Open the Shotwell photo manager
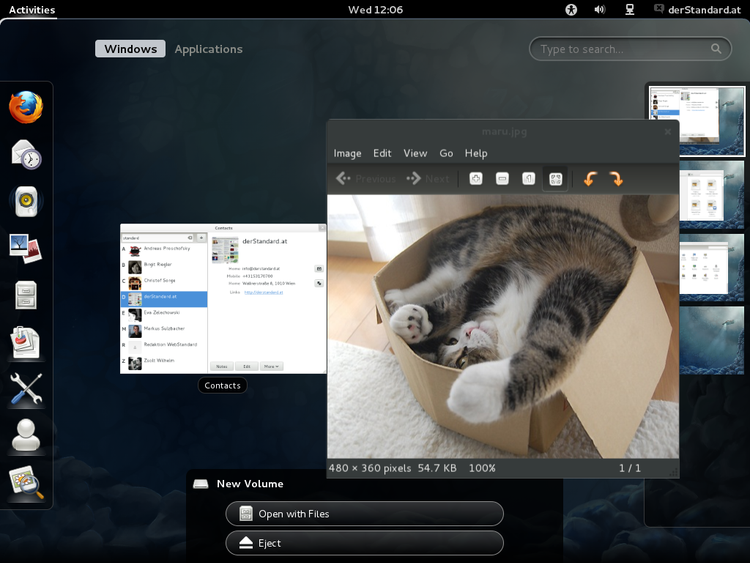The height and width of the screenshot is (563, 750). click(x=26, y=246)
